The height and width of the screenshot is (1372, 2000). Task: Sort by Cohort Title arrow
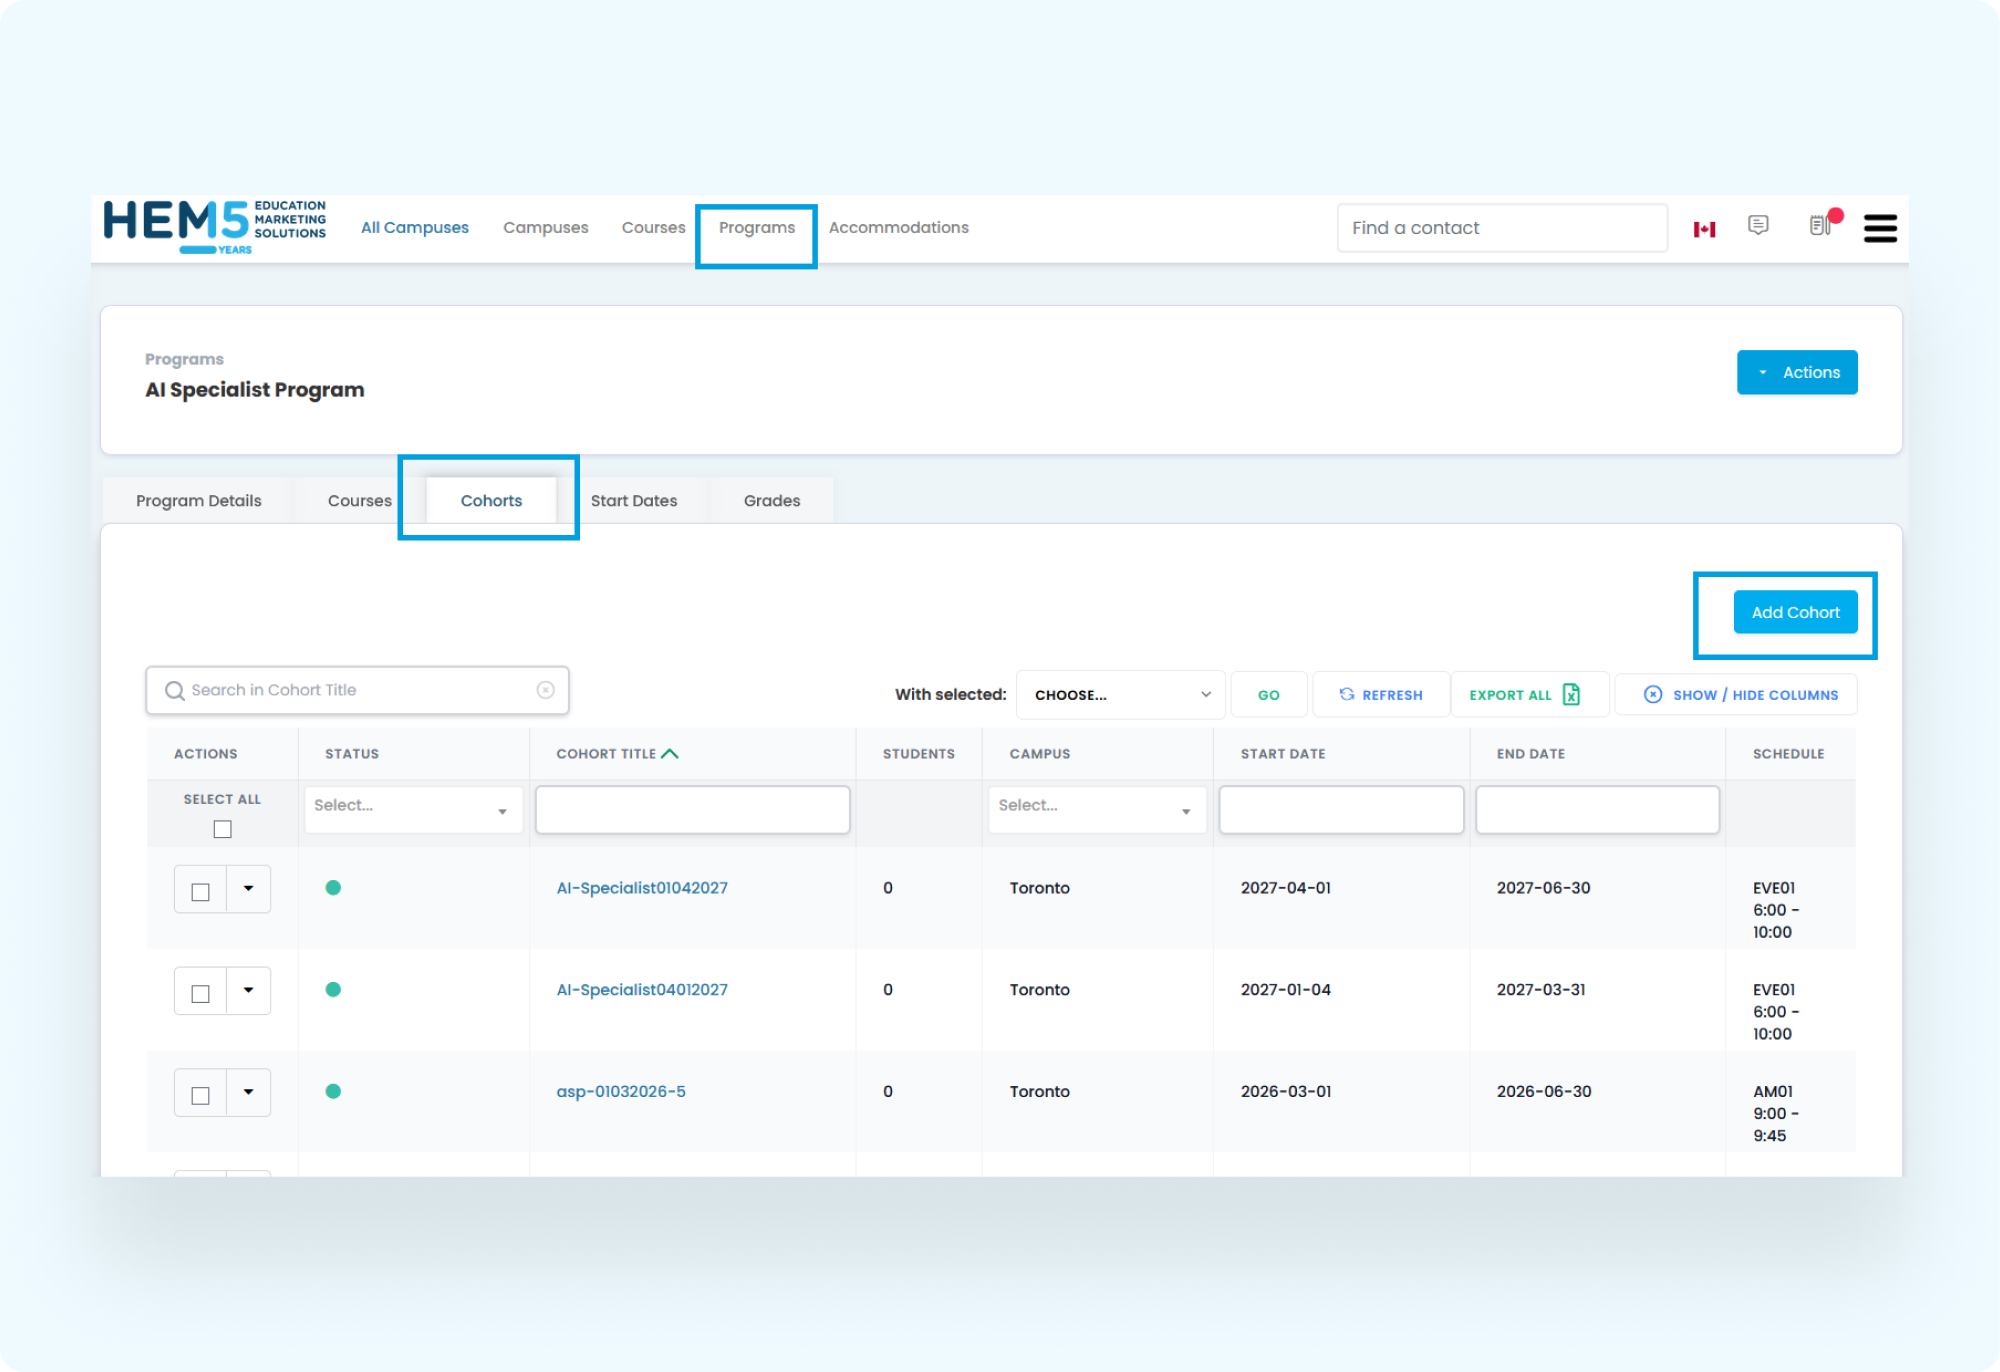point(670,754)
